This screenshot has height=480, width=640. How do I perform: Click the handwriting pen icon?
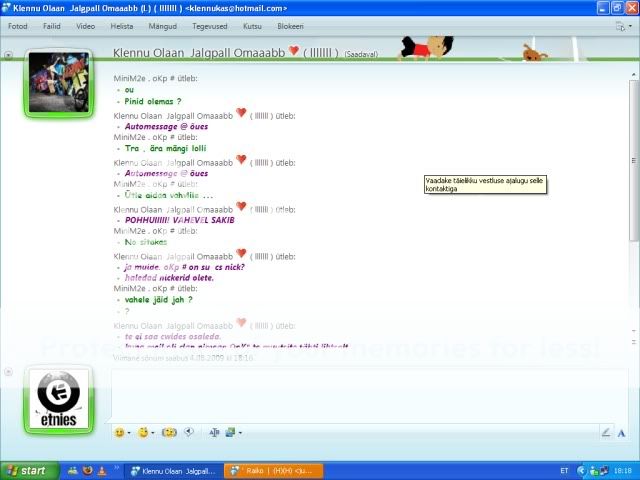click(606, 432)
